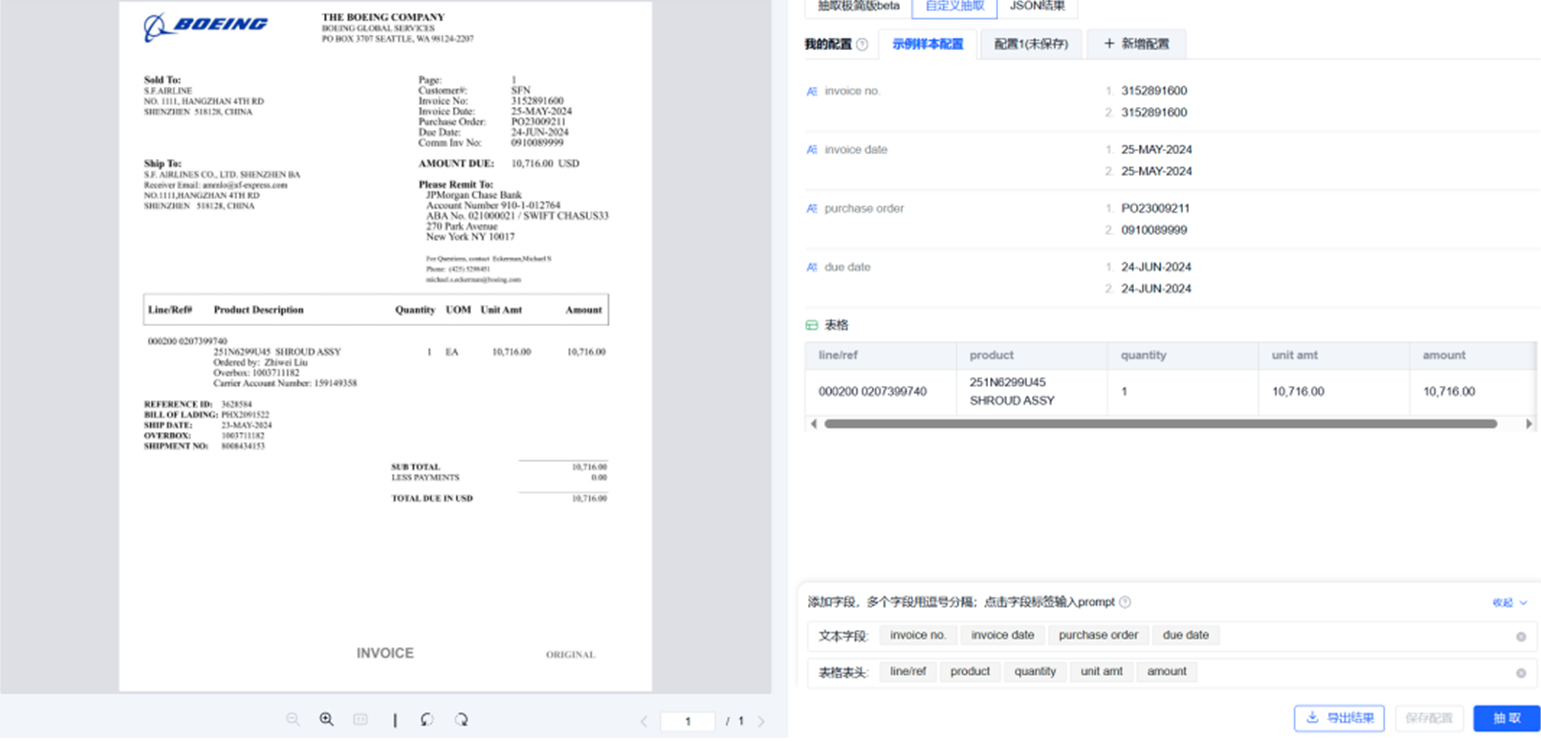Click the quantity cell showing 1
Image resolution: width=1541 pixels, height=741 pixels.
[x=1183, y=392]
